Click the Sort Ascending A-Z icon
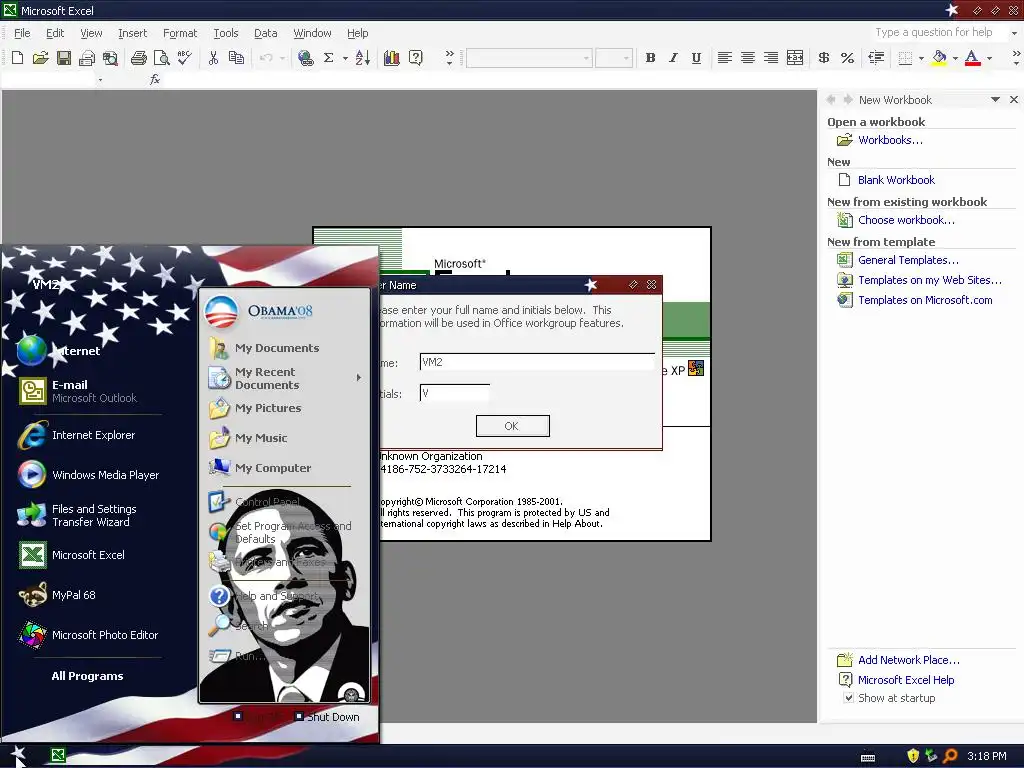The image size is (1024, 768). (362, 58)
